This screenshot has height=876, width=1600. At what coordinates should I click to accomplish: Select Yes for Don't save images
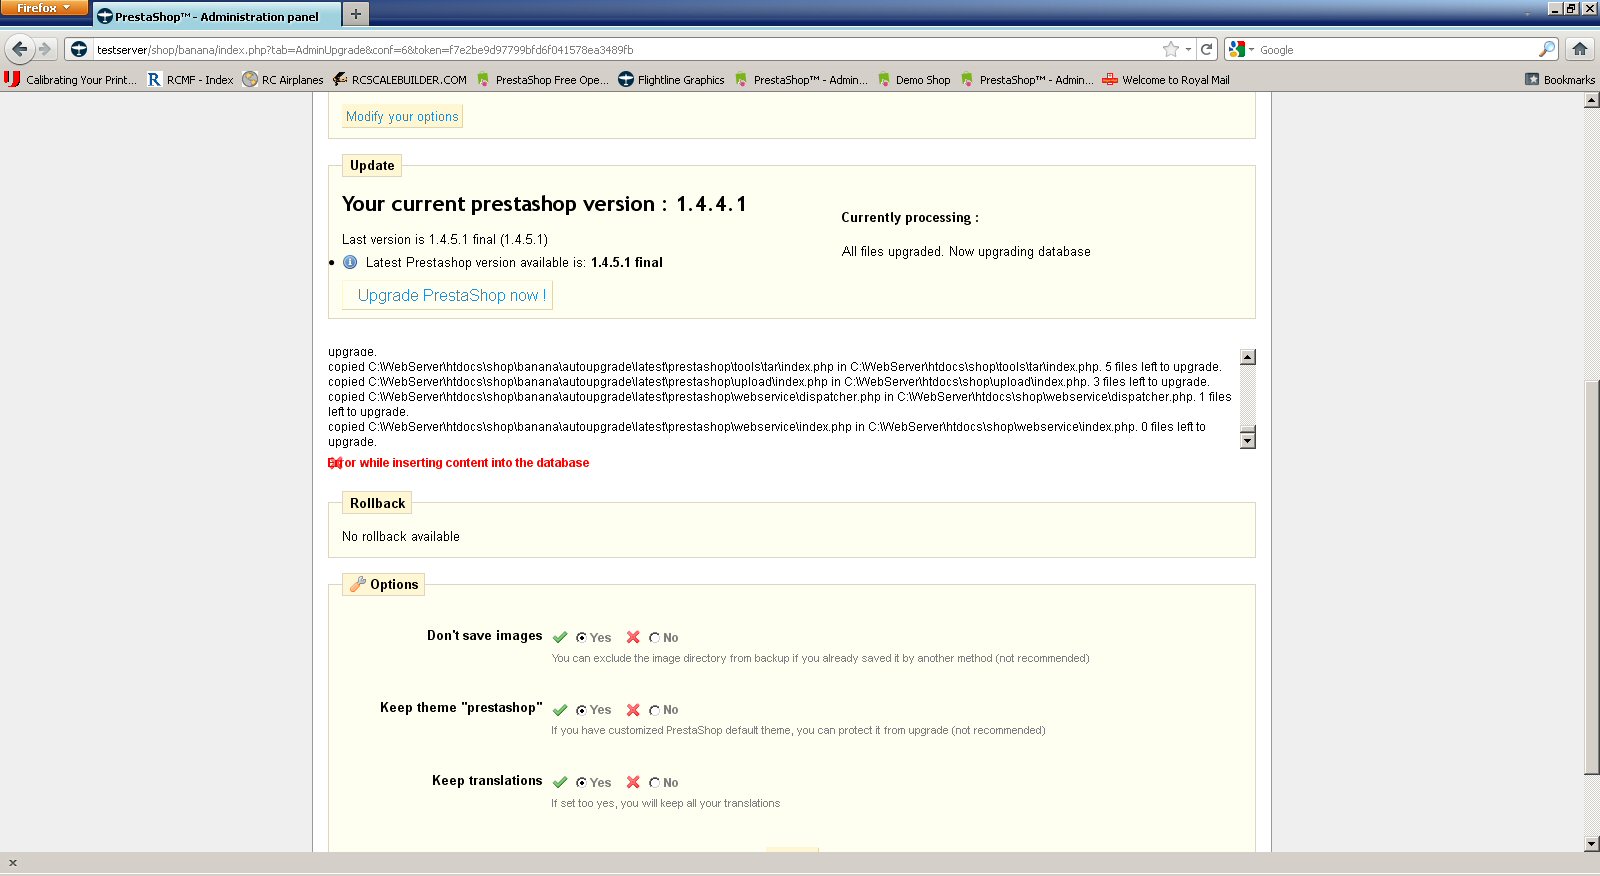point(581,638)
